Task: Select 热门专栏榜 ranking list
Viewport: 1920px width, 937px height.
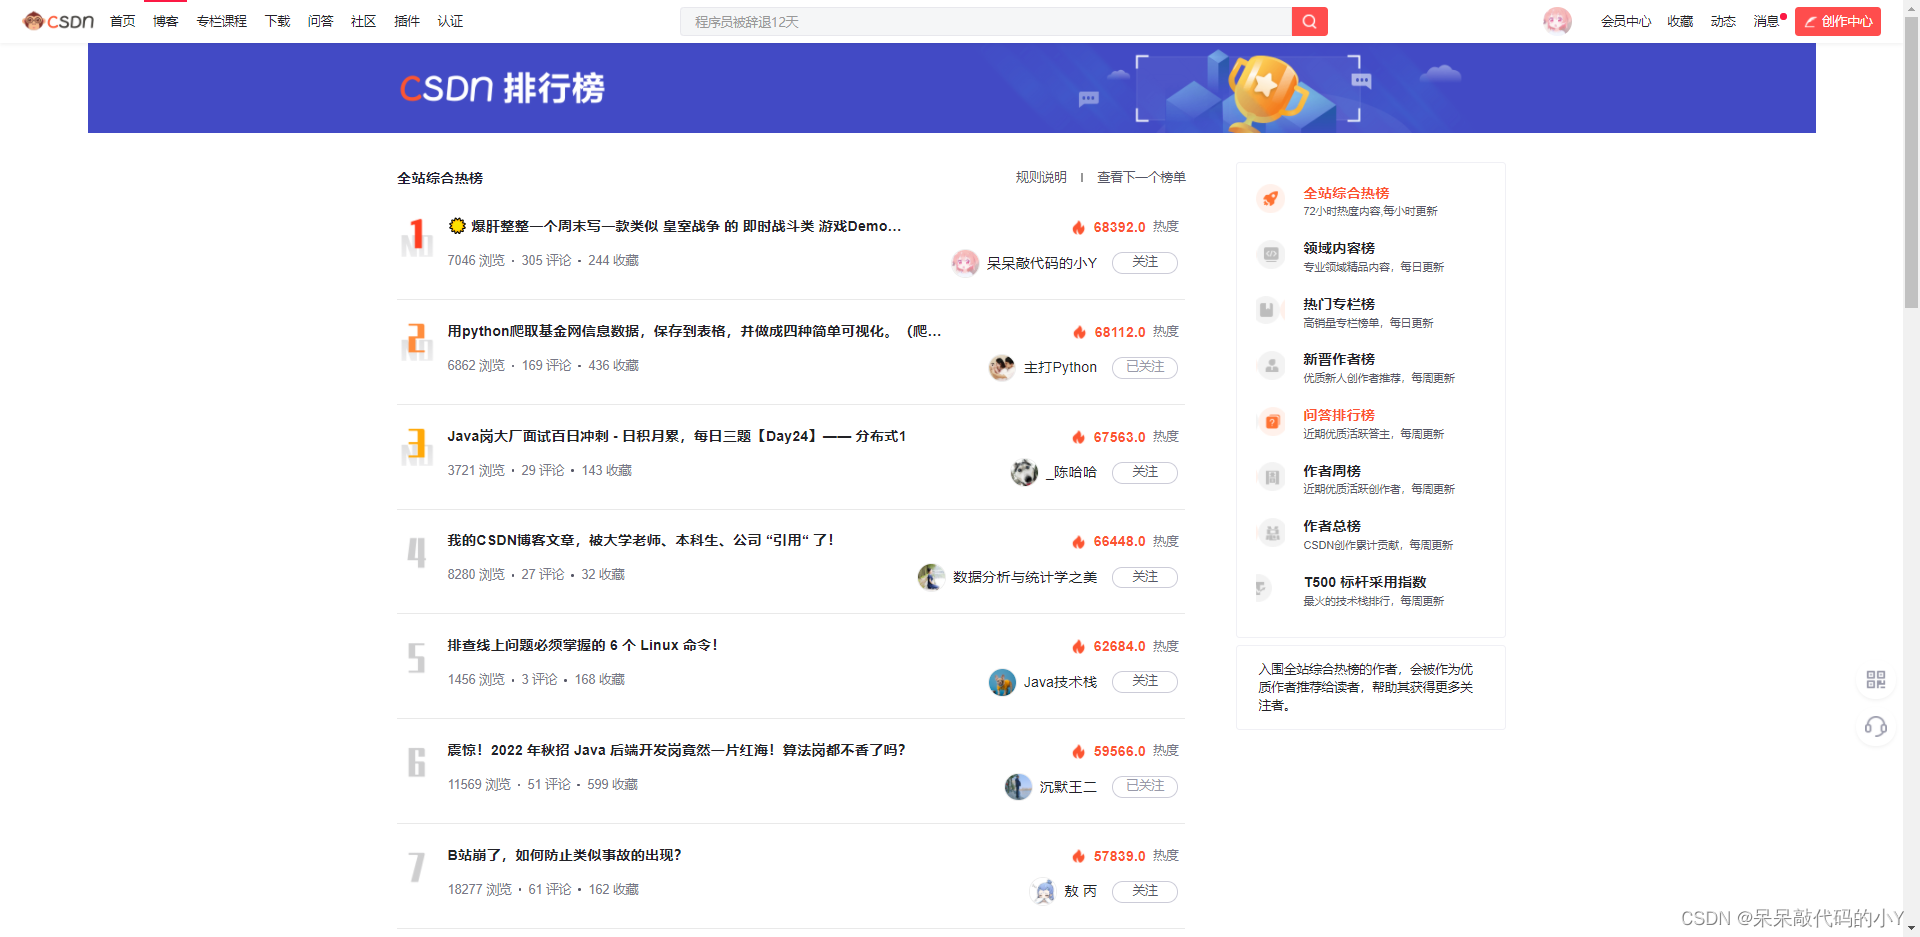Action: tap(1339, 304)
